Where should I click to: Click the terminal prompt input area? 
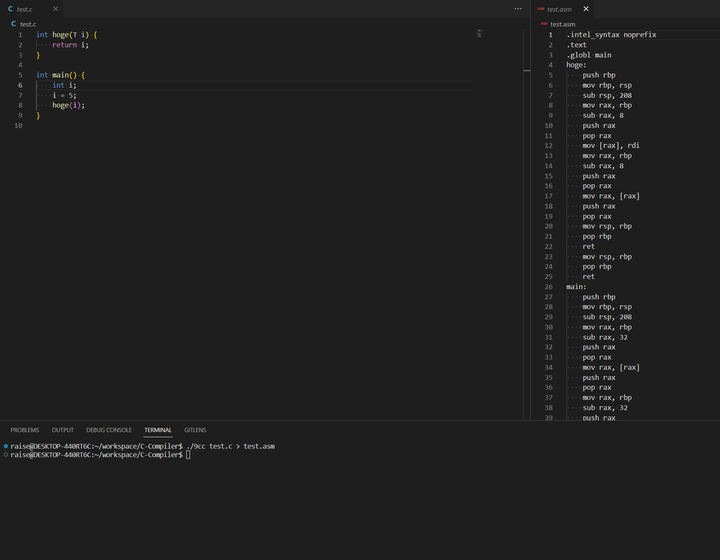[188, 455]
